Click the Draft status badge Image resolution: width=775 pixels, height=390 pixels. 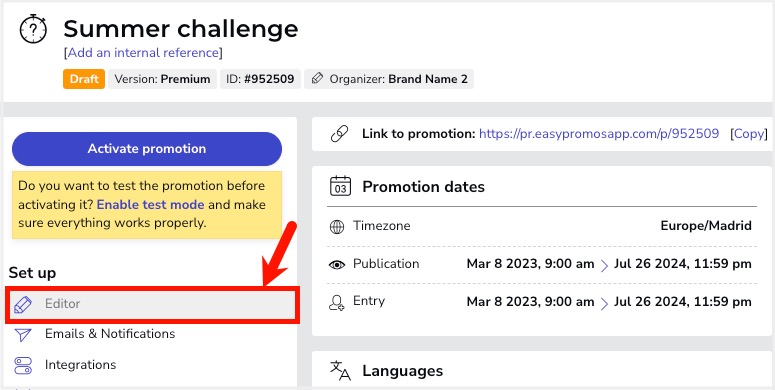point(84,79)
